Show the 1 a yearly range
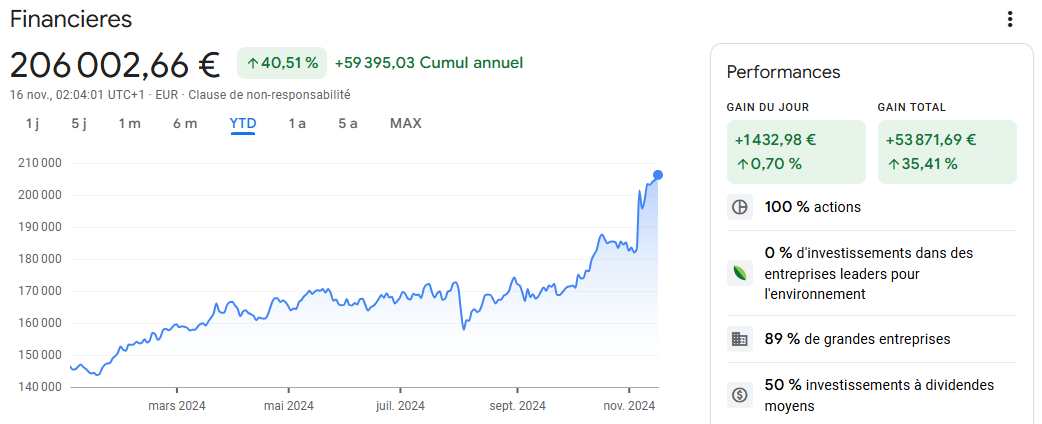 pyautogui.click(x=297, y=124)
